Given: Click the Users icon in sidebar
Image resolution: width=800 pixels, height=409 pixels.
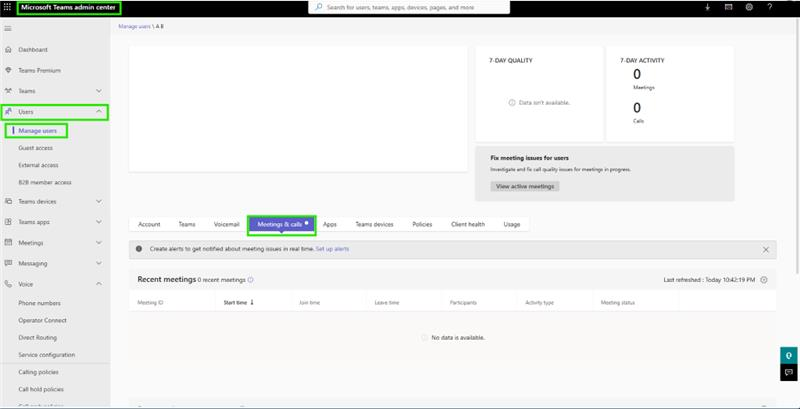Looking at the screenshot, I should click(x=9, y=112).
